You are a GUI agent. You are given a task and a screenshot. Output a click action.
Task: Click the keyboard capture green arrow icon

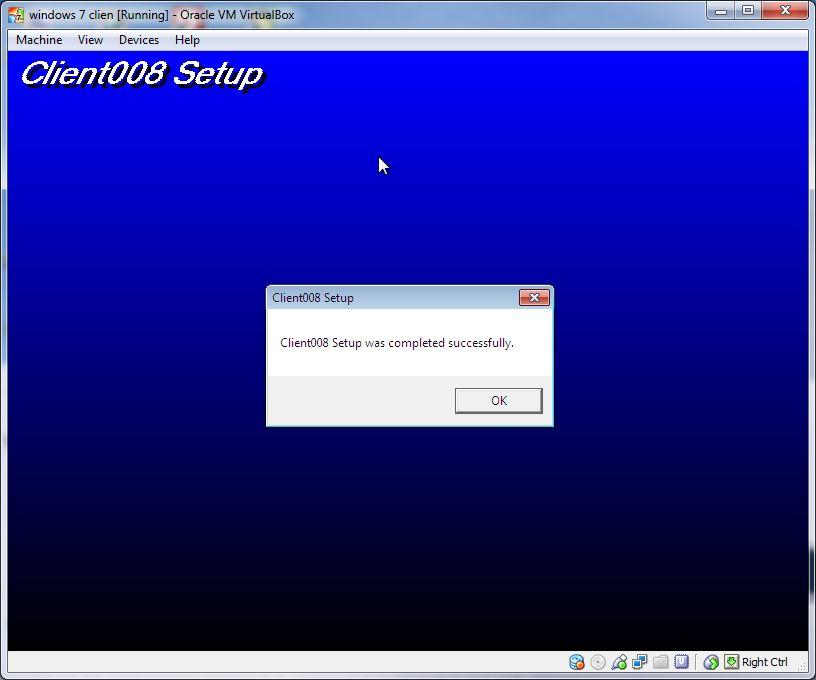pyautogui.click(x=731, y=662)
